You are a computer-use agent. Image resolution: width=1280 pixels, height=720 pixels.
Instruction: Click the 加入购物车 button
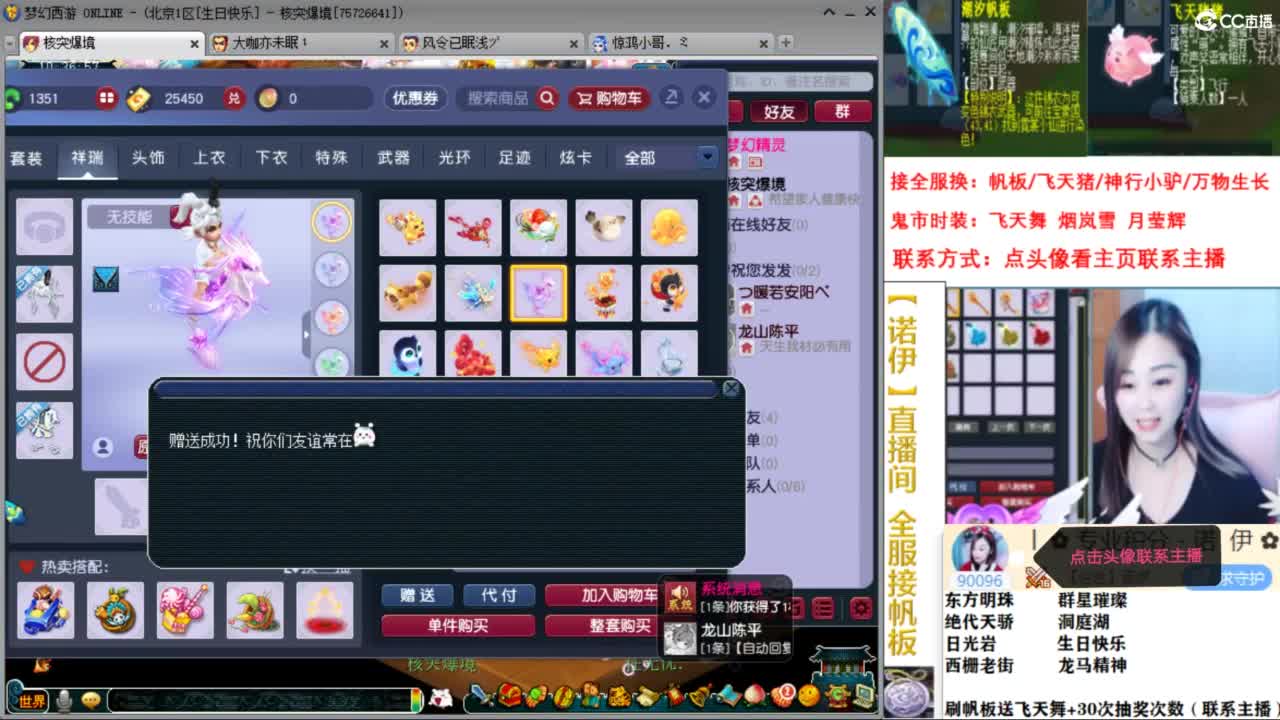[602, 595]
